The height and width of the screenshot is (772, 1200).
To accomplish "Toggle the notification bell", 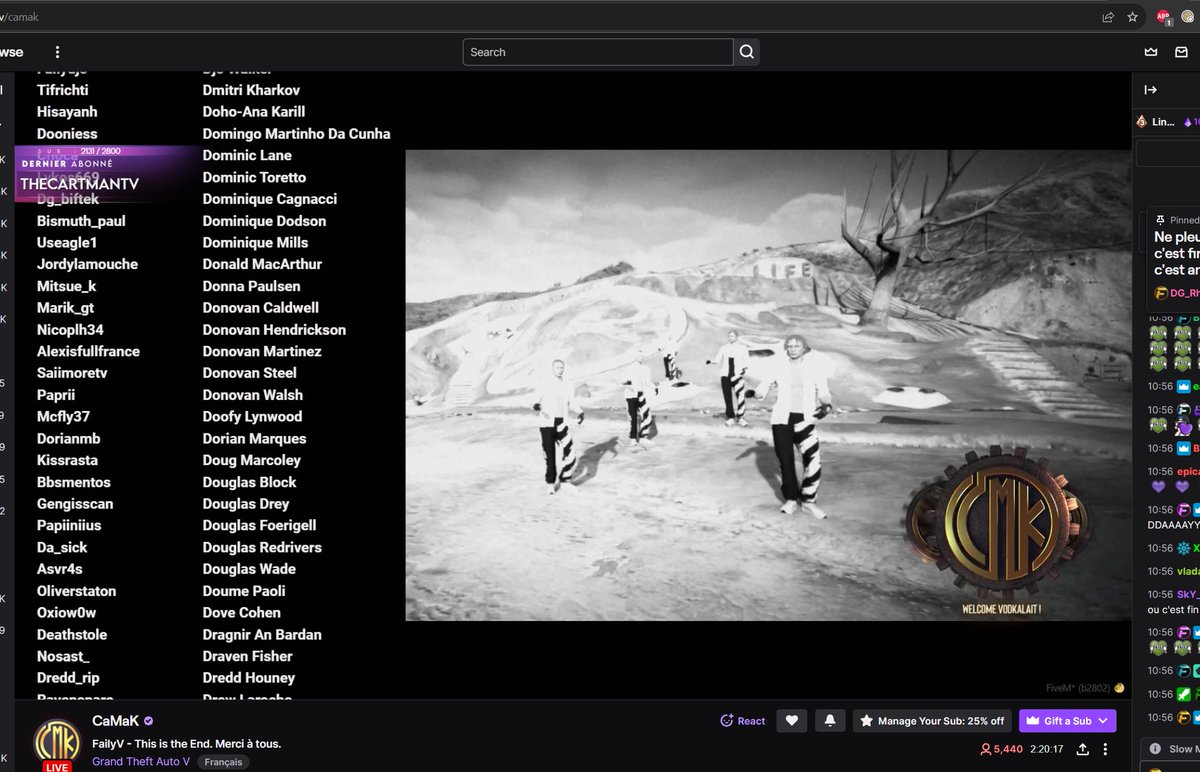I will tap(829, 720).
